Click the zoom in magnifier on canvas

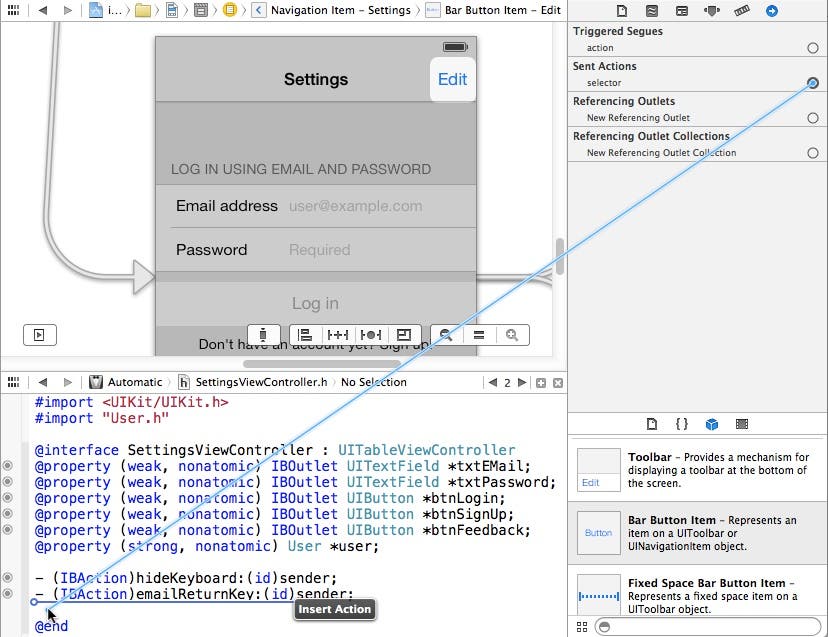click(x=511, y=335)
